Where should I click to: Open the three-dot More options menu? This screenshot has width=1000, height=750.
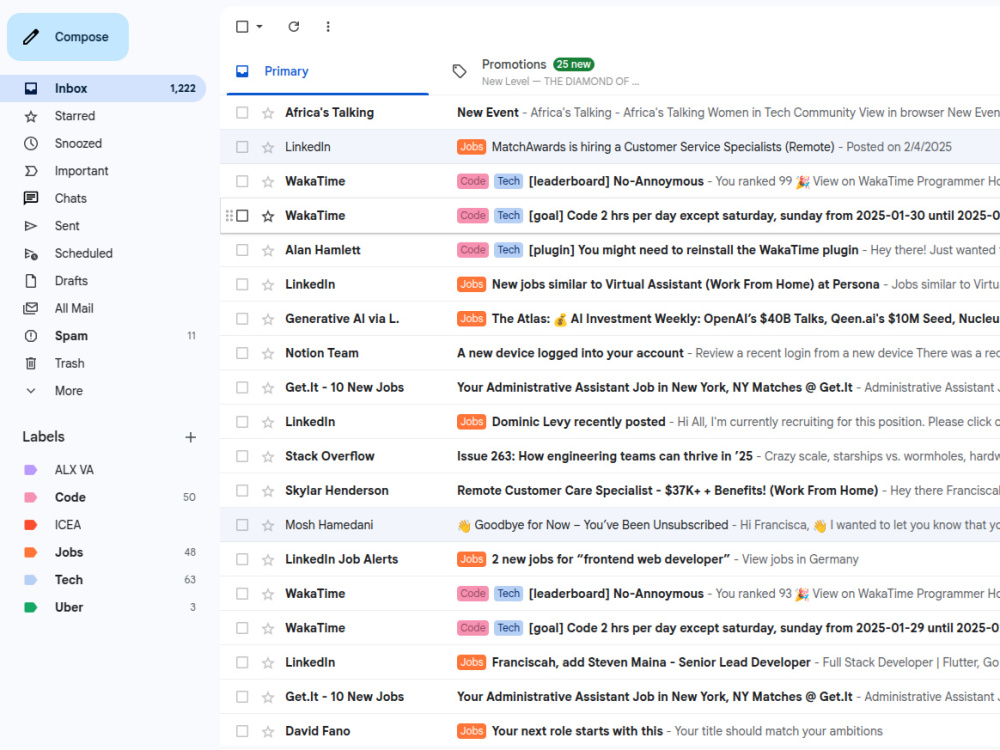328,27
